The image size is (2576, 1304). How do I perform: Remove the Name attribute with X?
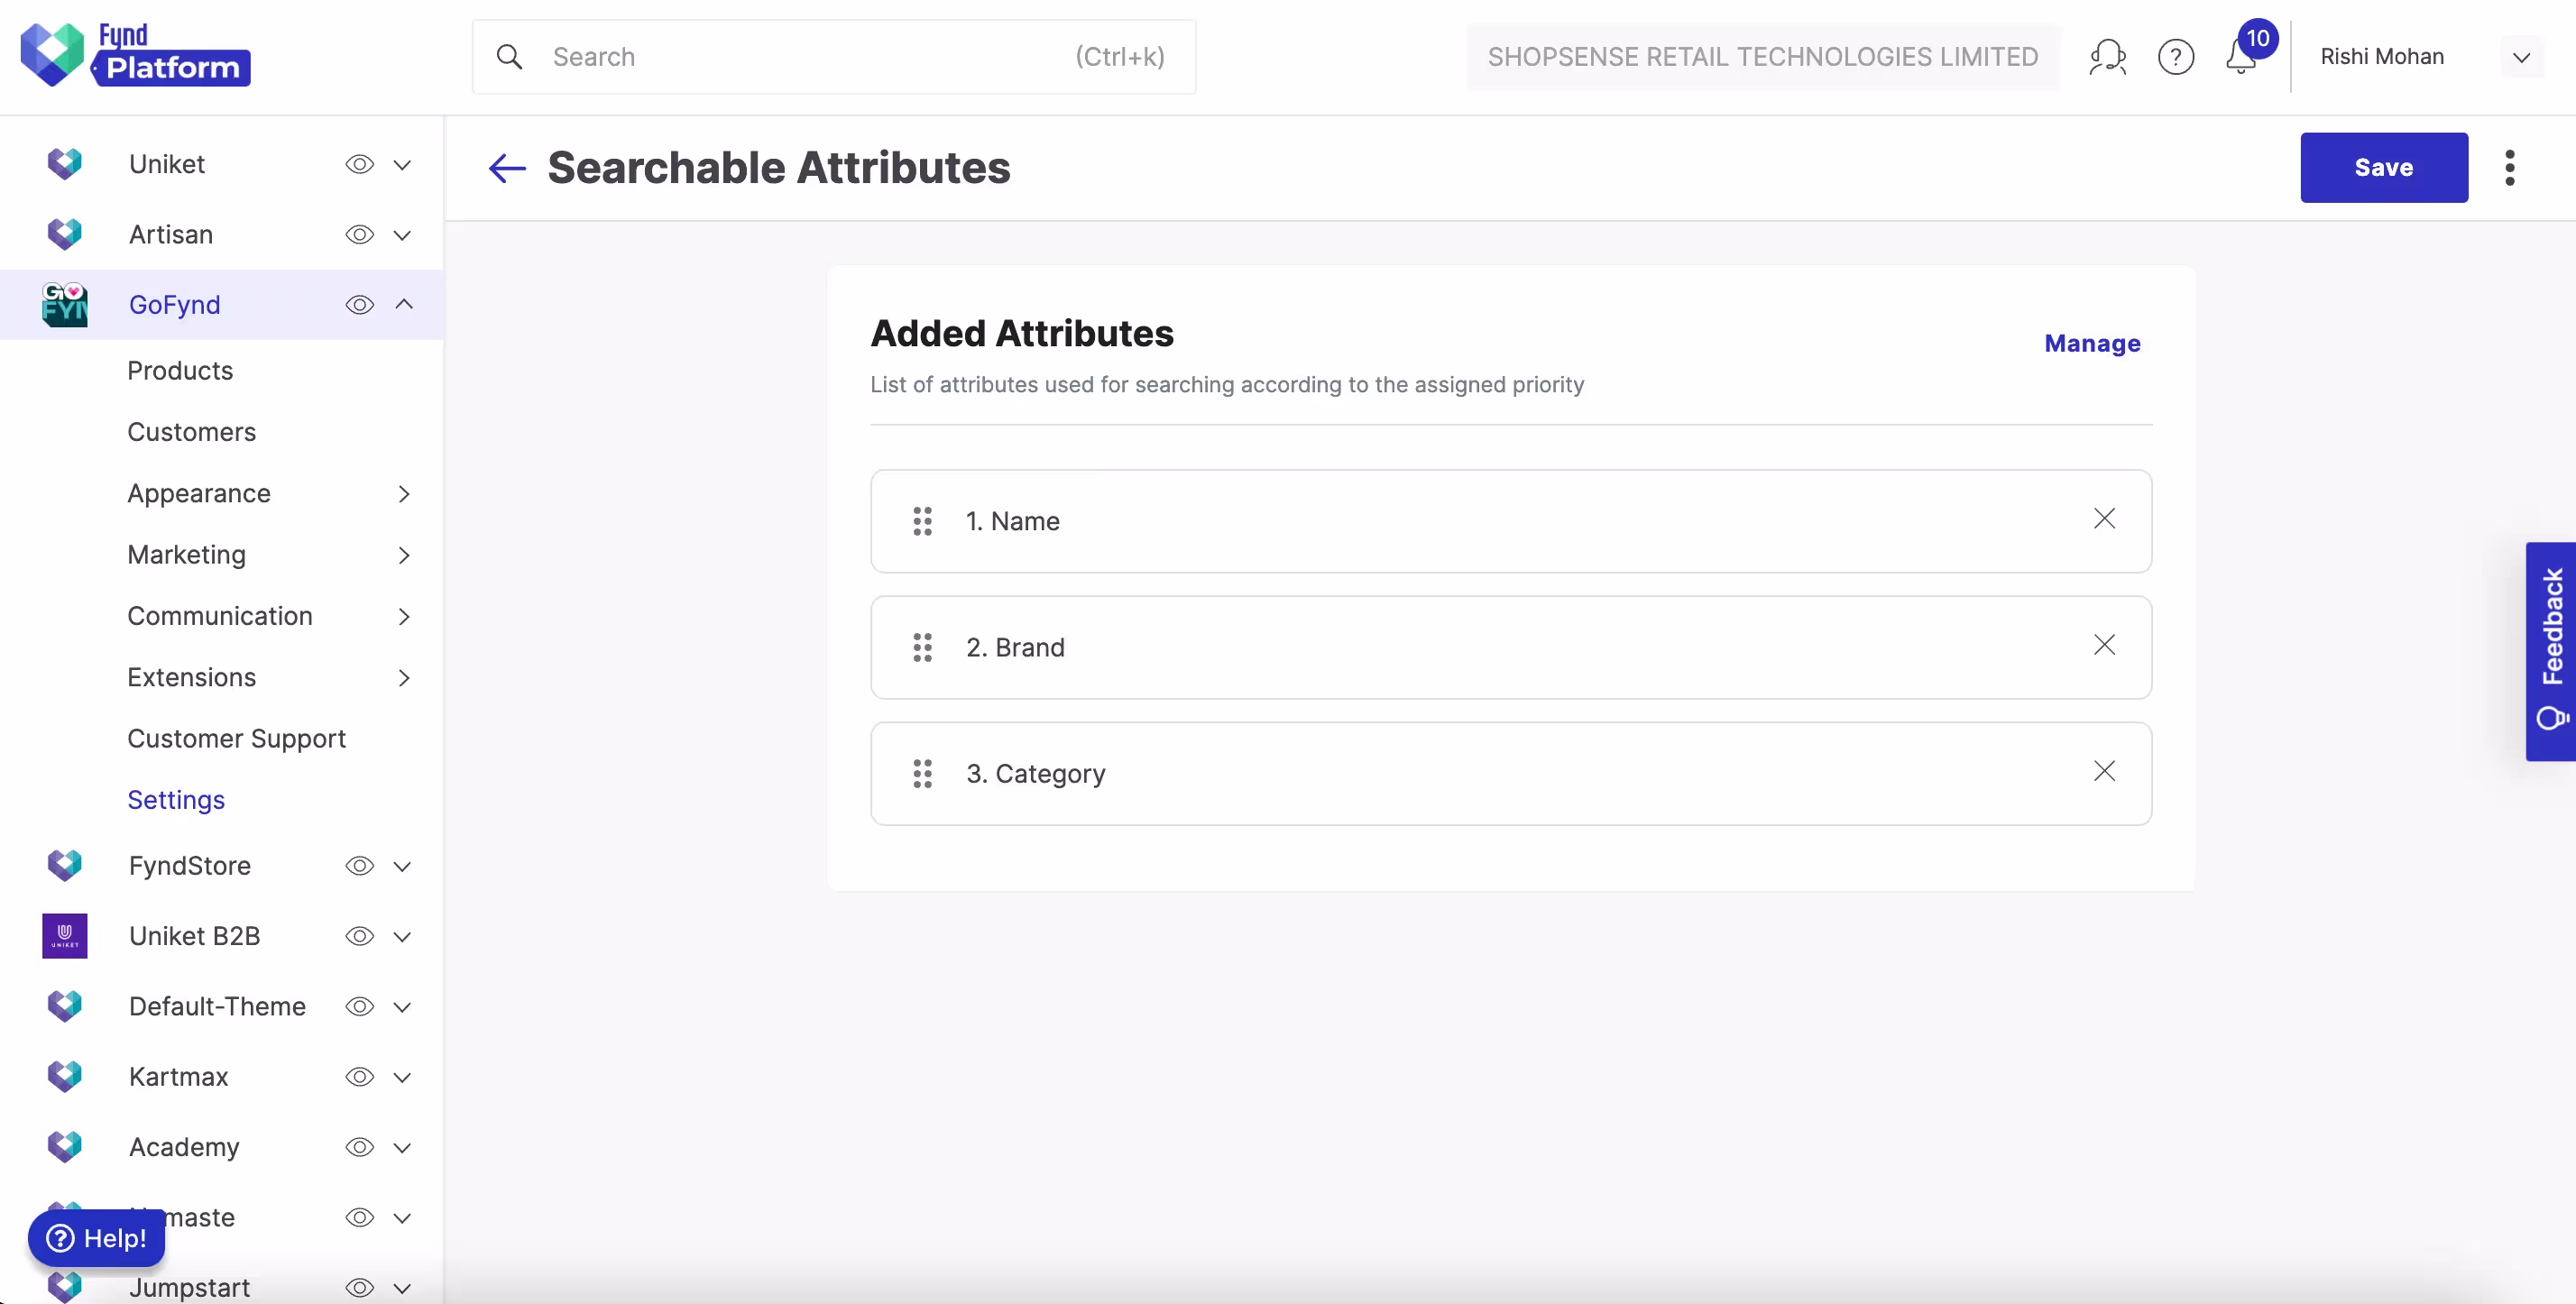click(2104, 519)
